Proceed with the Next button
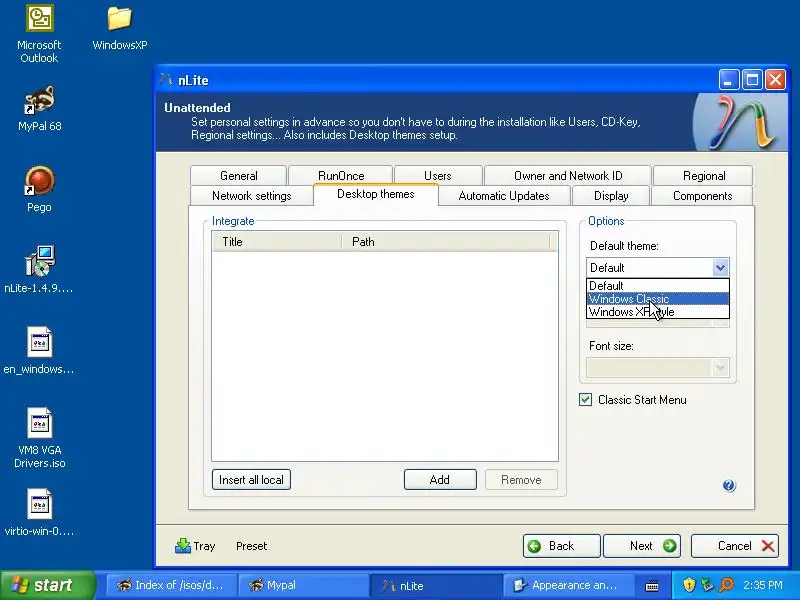This screenshot has width=800, height=600. (x=642, y=546)
